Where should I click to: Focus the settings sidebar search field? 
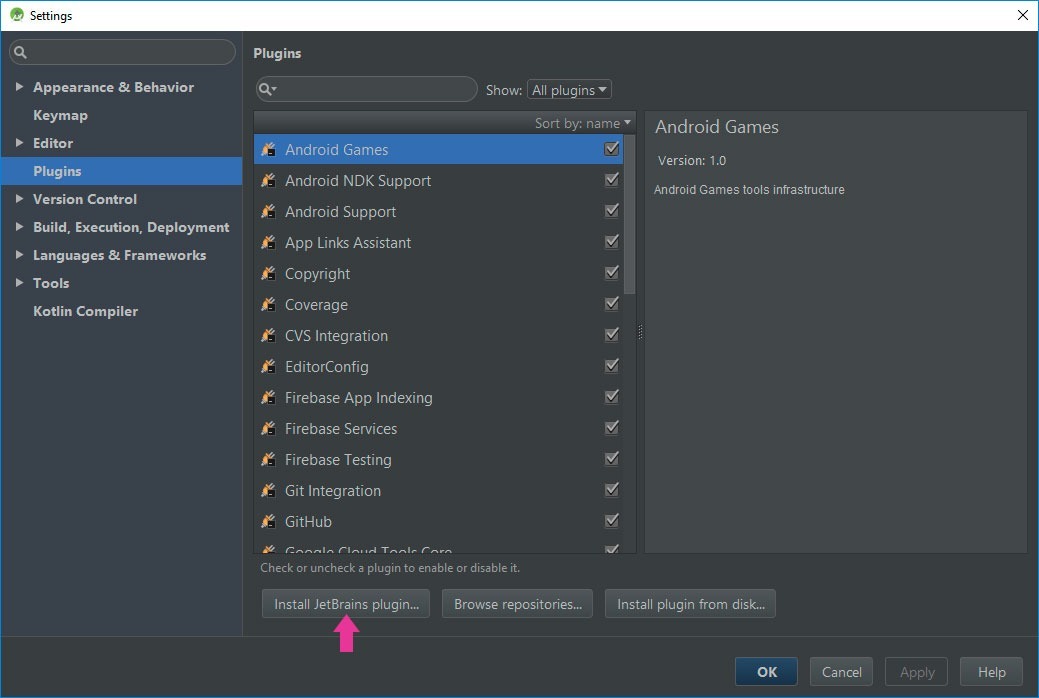click(123, 52)
